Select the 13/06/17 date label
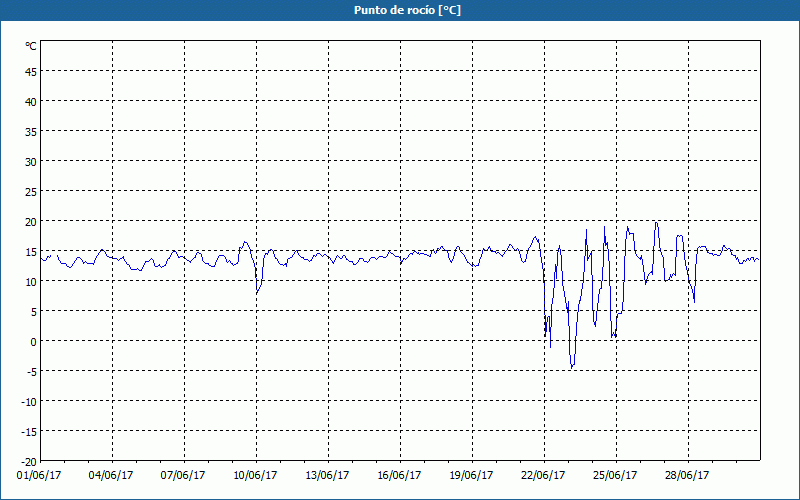Viewport: 800px width, 500px height. tap(328, 476)
